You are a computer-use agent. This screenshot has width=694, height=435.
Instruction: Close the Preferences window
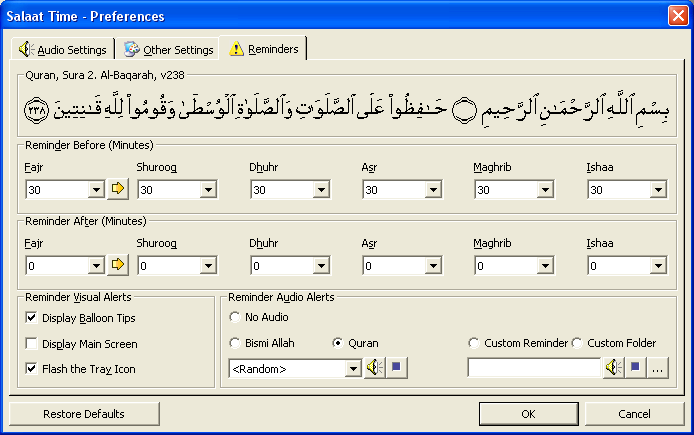coord(678,16)
